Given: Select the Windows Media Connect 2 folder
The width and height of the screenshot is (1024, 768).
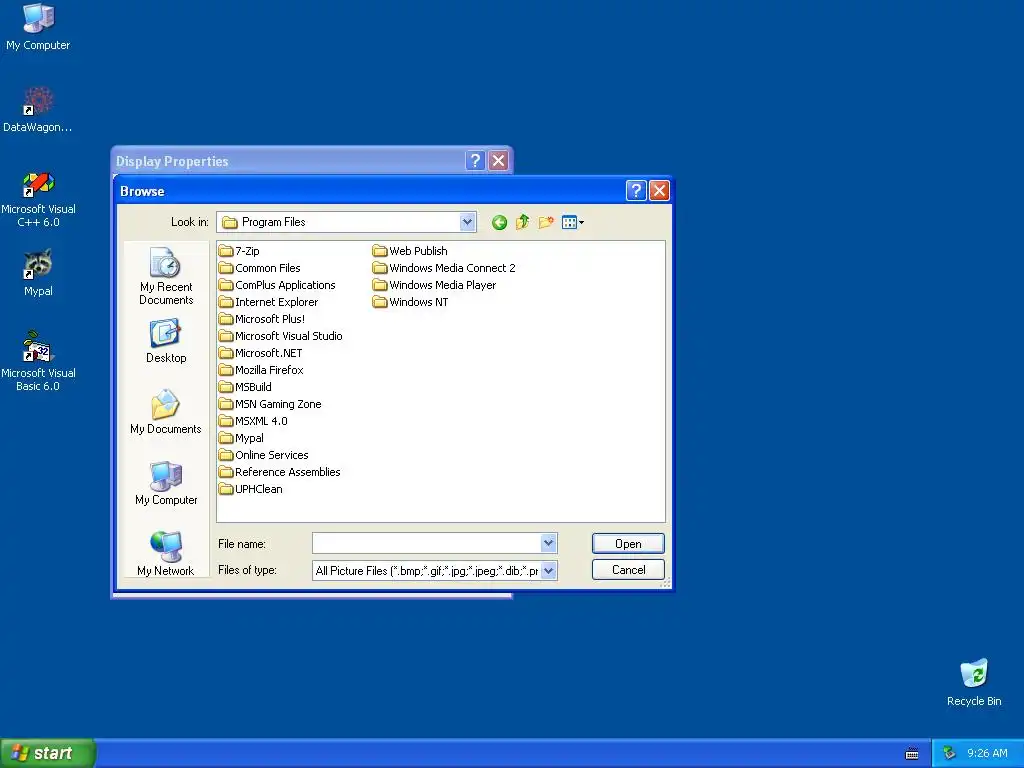Looking at the screenshot, I should point(444,268).
